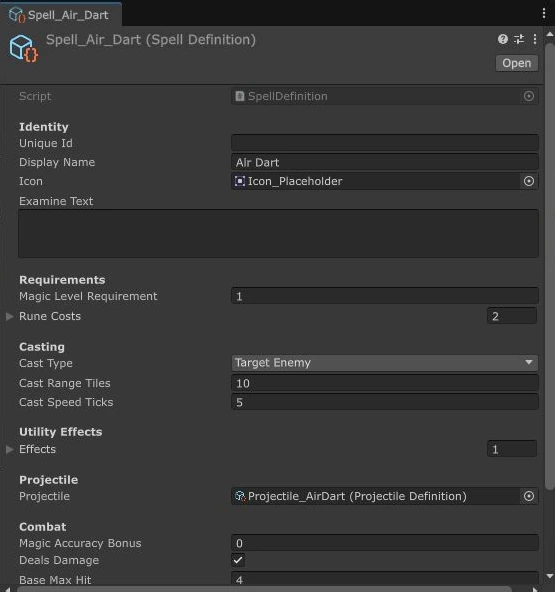
Task: Click the Base Max Hit field
Action: coord(384,579)
